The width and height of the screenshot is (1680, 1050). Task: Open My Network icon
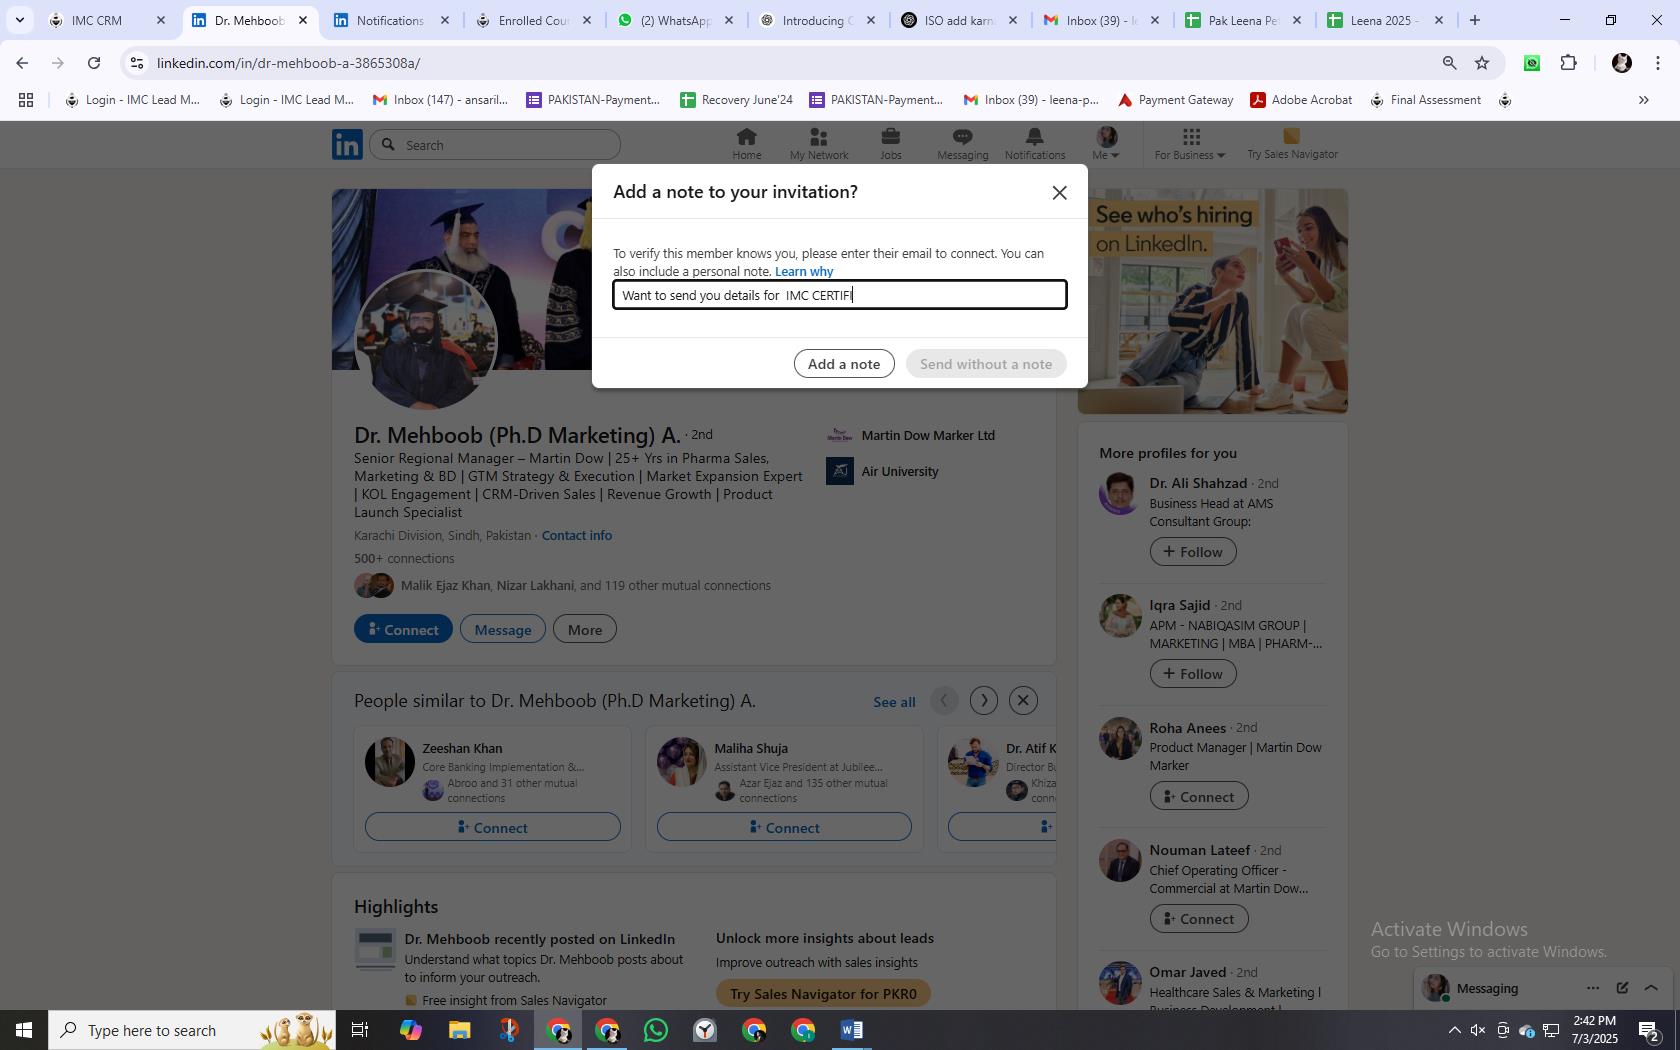(x=818, y=144)
